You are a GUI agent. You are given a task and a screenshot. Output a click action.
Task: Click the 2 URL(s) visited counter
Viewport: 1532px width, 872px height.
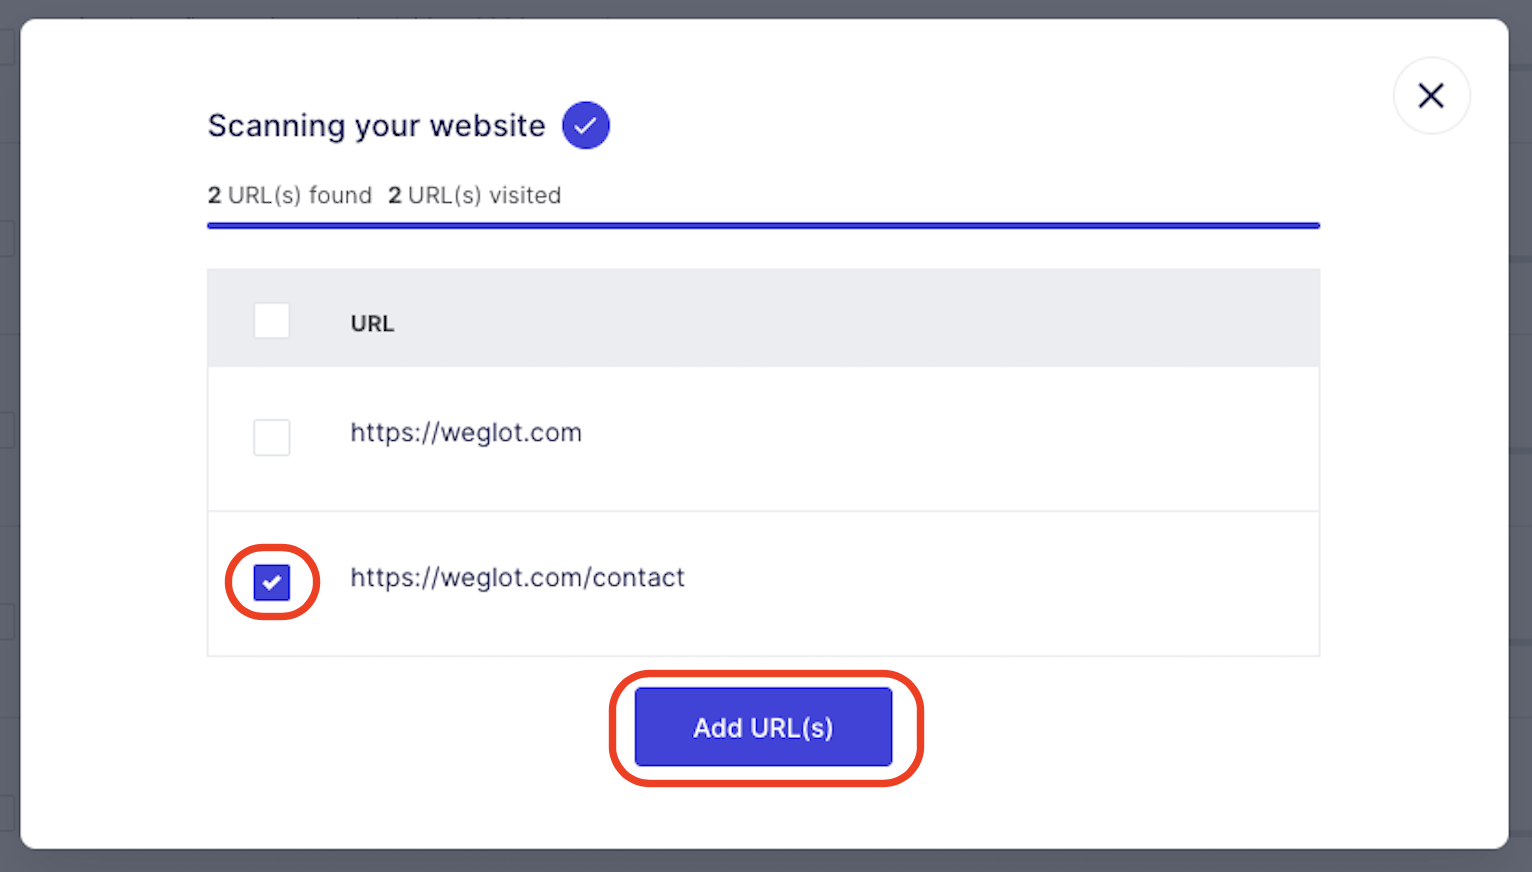pyautogui.click(x=474, y=195)
